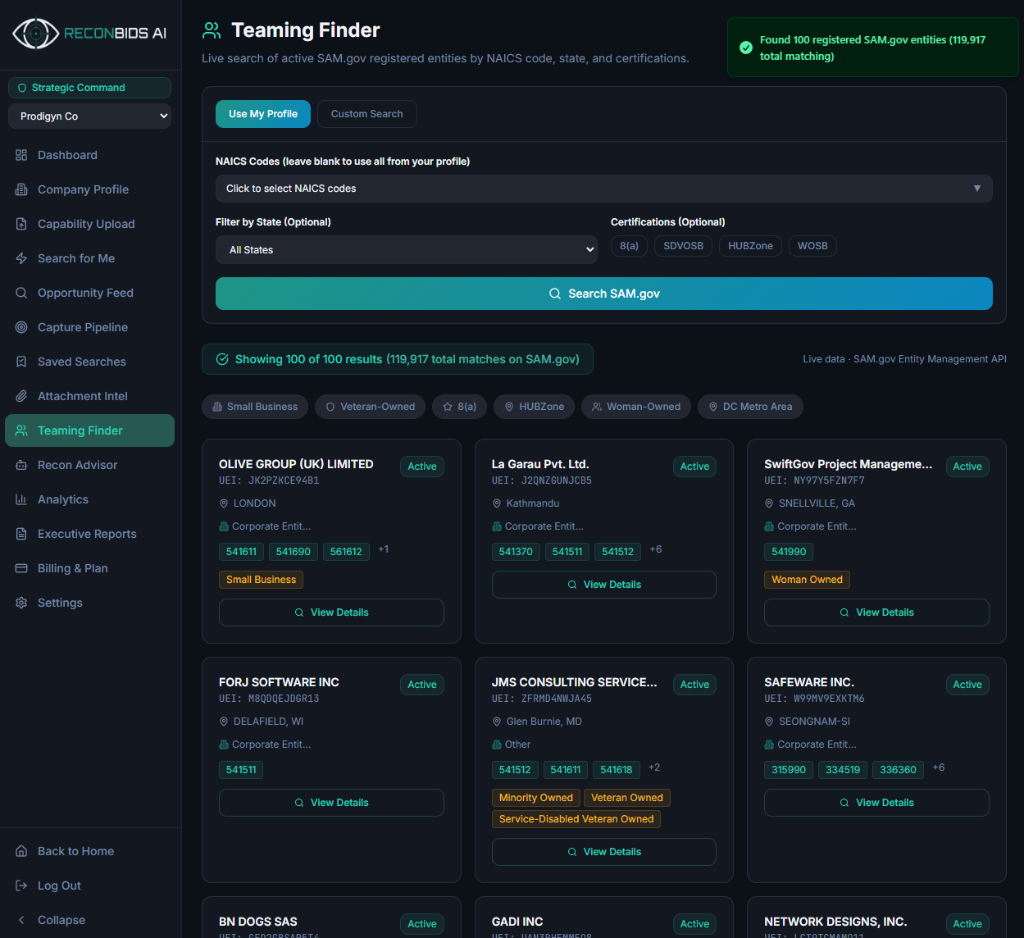View Details for OLIVE GROUP (UK) LIMITED

point(331,613)
